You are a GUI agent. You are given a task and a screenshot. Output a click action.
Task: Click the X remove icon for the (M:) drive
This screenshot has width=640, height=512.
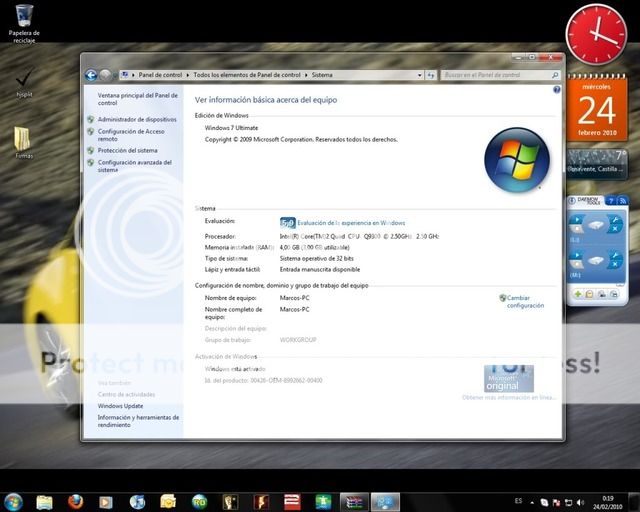(614, 264)
